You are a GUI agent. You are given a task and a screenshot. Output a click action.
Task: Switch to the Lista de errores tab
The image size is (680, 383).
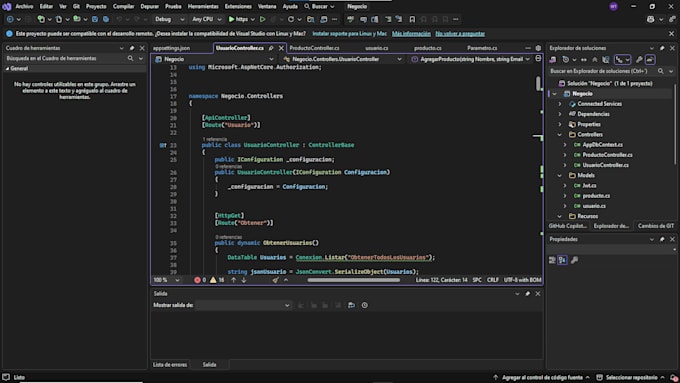click(x=170, y=365)
